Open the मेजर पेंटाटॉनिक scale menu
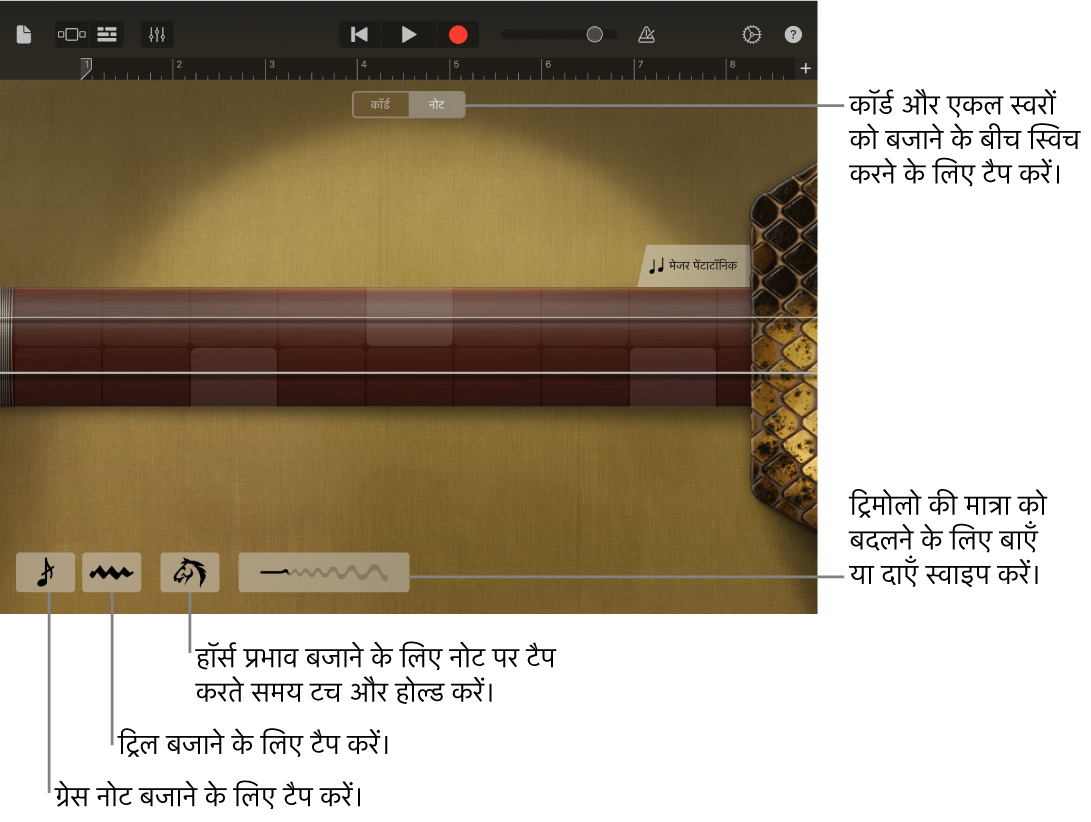Screen dimensions: 1091x822 (x=694, y=266)
